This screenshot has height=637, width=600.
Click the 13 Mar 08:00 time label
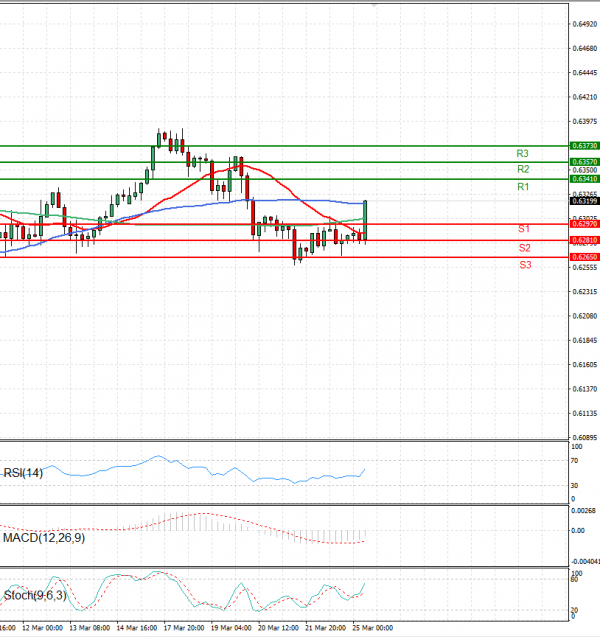89,628
